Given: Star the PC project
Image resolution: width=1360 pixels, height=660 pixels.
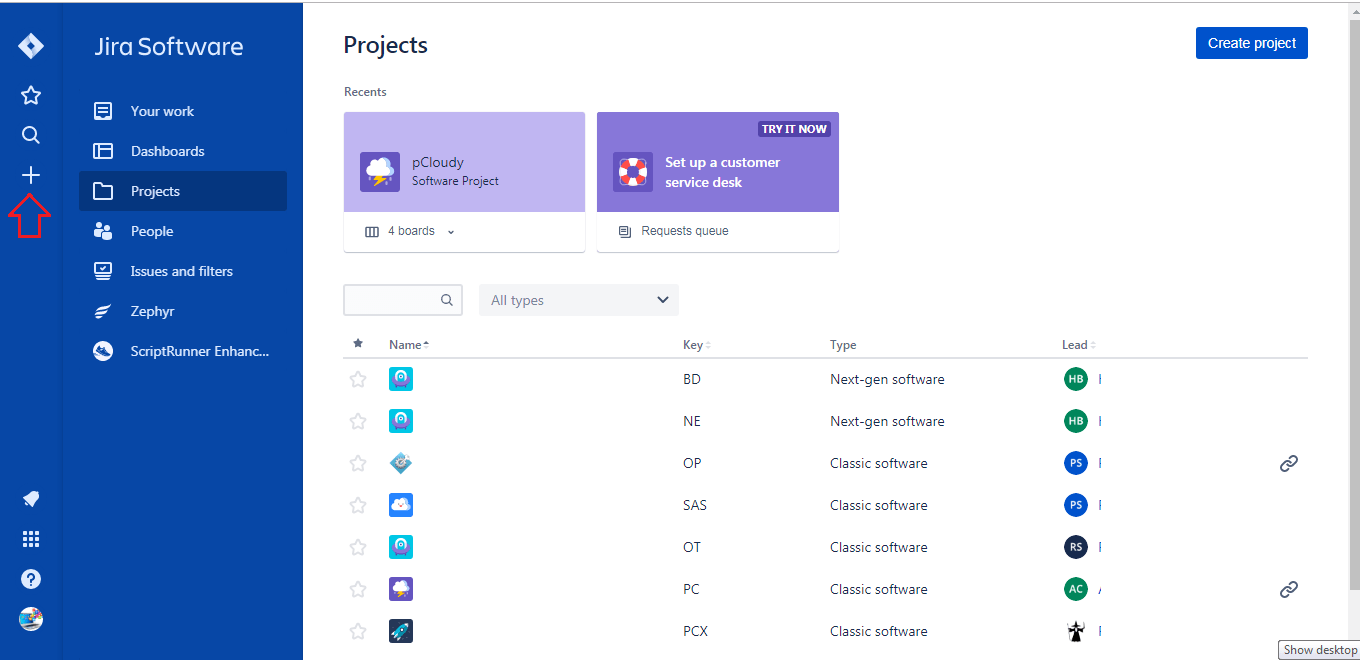Looking at the screenshot, I should pyautogui.click(x=358, y=589).
